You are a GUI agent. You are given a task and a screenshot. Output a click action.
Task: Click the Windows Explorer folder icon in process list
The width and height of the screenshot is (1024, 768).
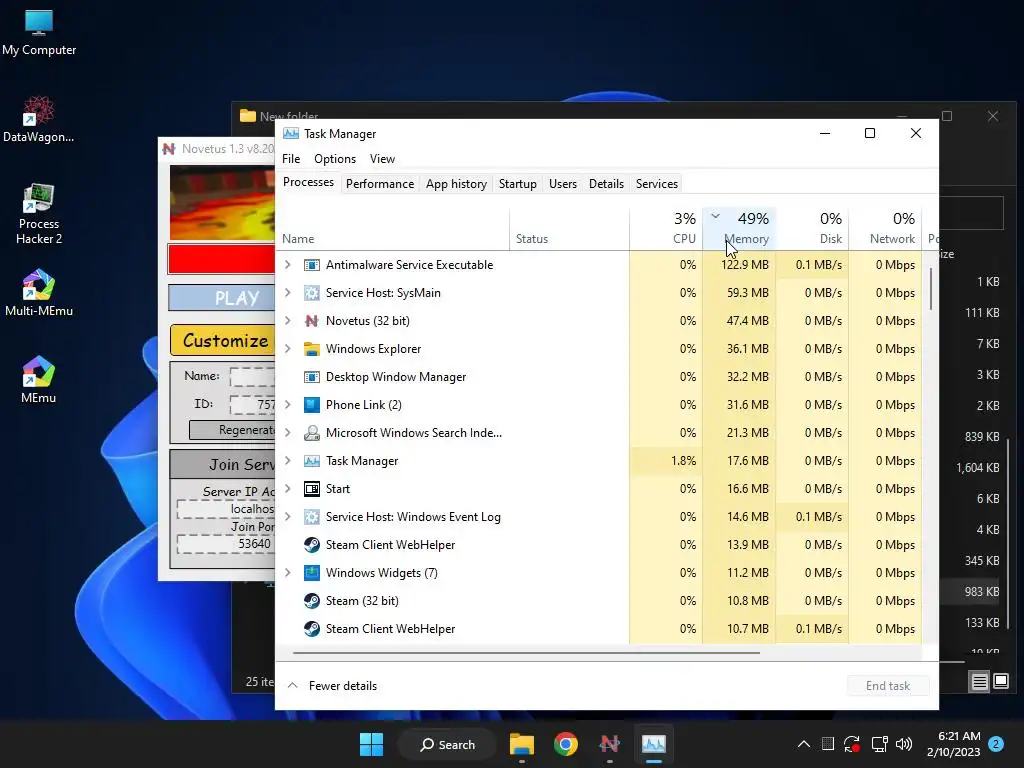pos(312,349)
